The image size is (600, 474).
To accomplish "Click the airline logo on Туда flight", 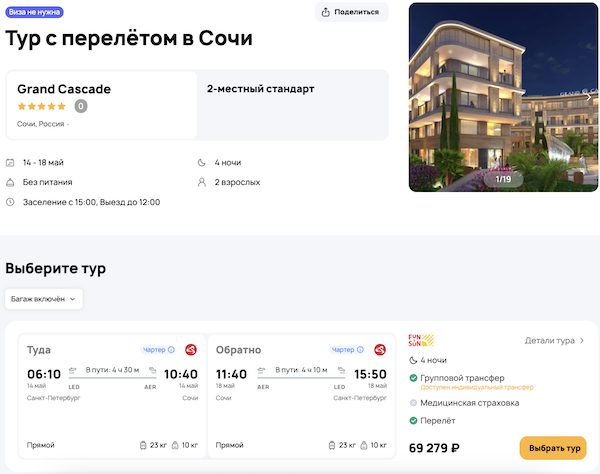I will (190, 350).
